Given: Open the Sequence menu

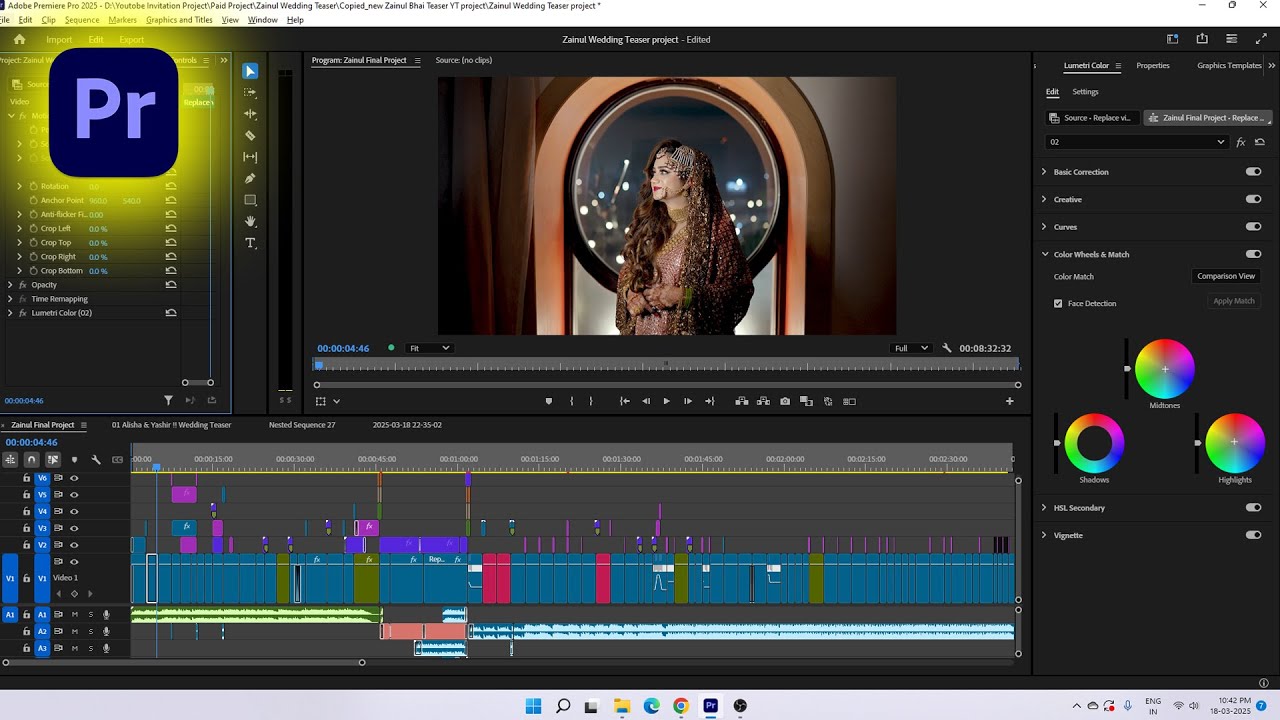Looking at the screenshot, I should (82, 20).
